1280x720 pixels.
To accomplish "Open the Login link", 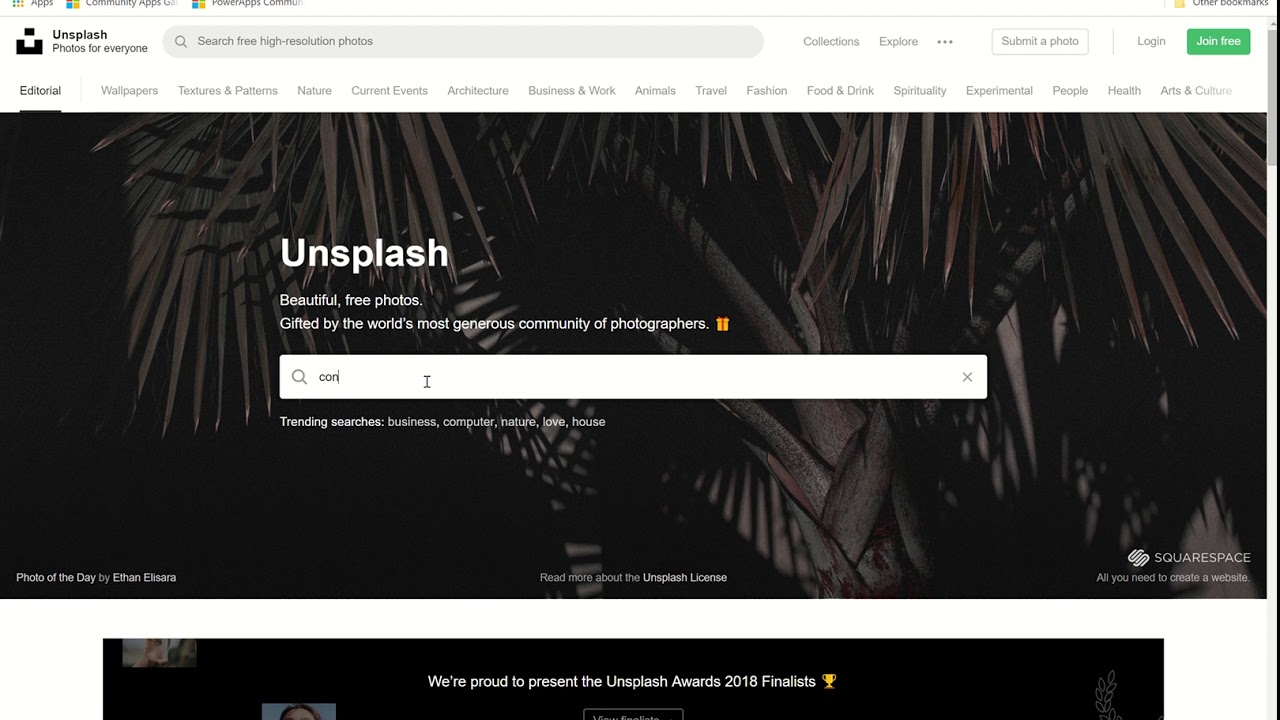I will point(1151,41).
